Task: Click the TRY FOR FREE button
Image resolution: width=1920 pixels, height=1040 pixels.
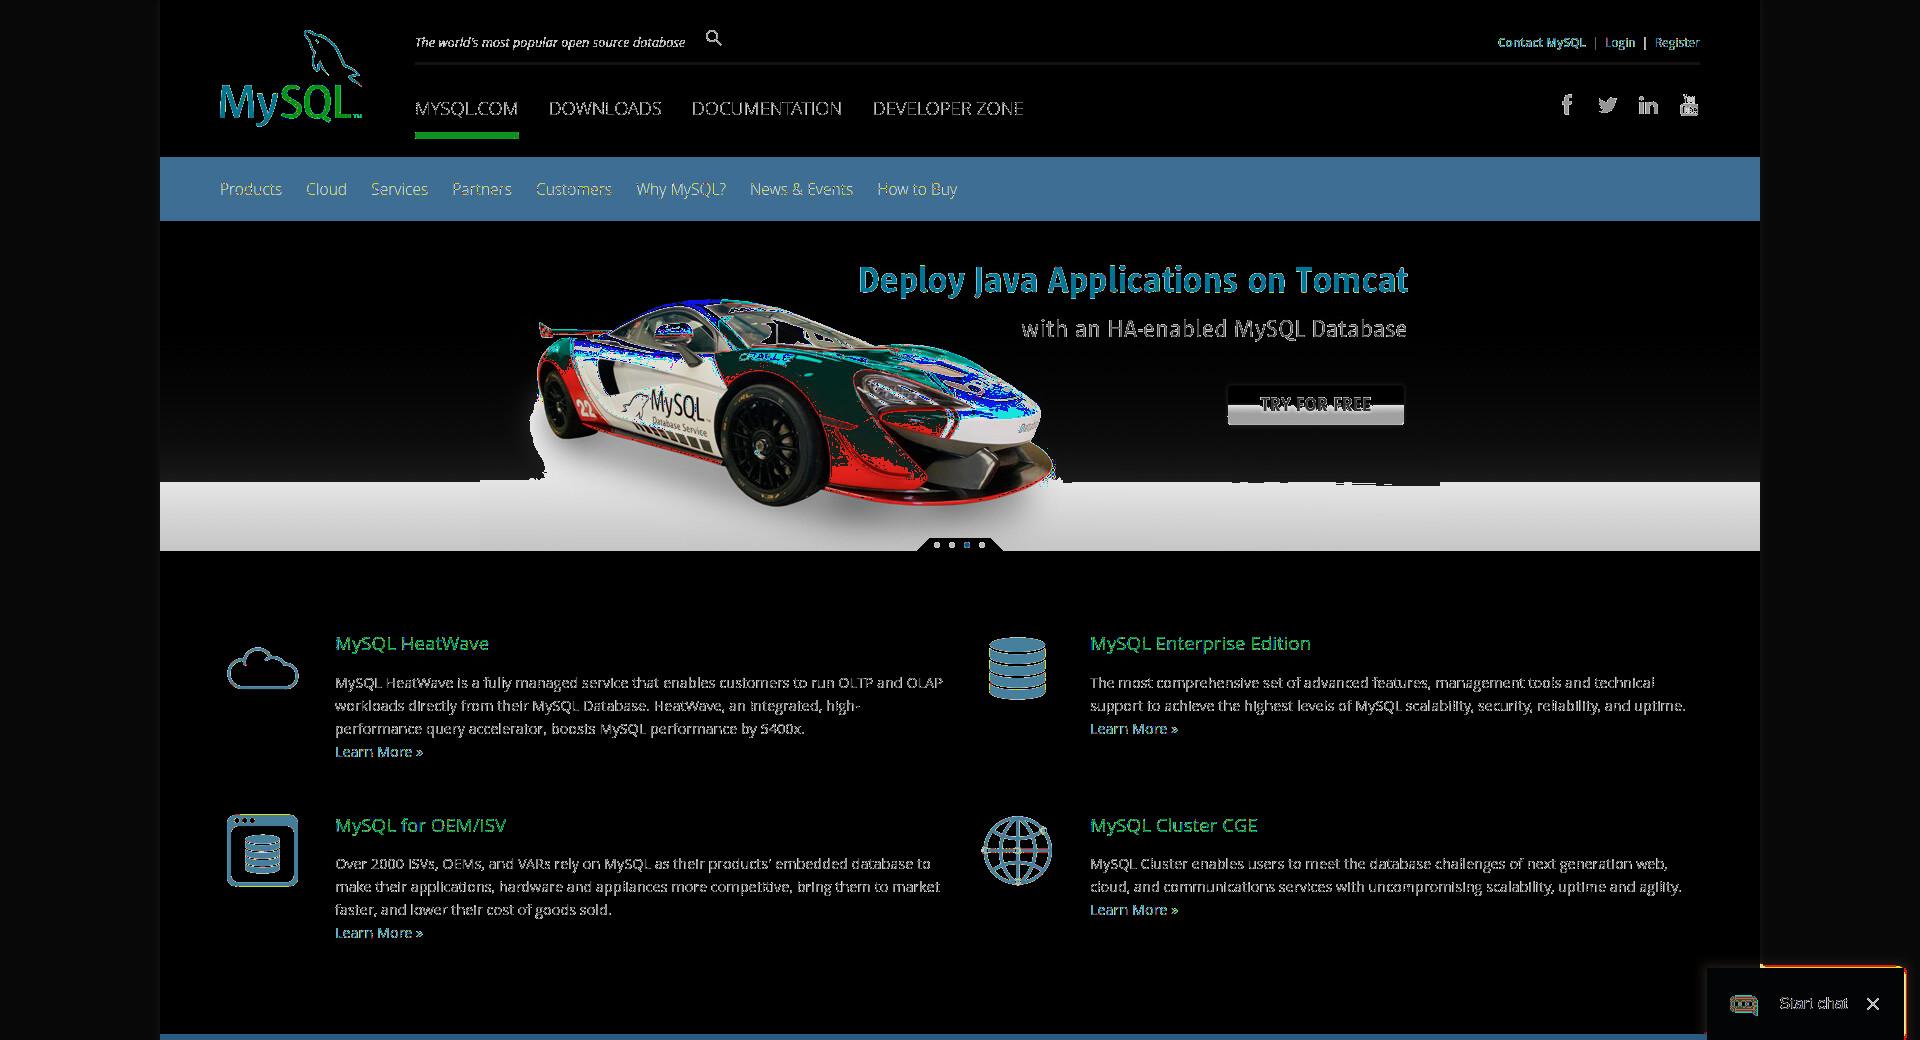Action: [x=1316, y=404]
